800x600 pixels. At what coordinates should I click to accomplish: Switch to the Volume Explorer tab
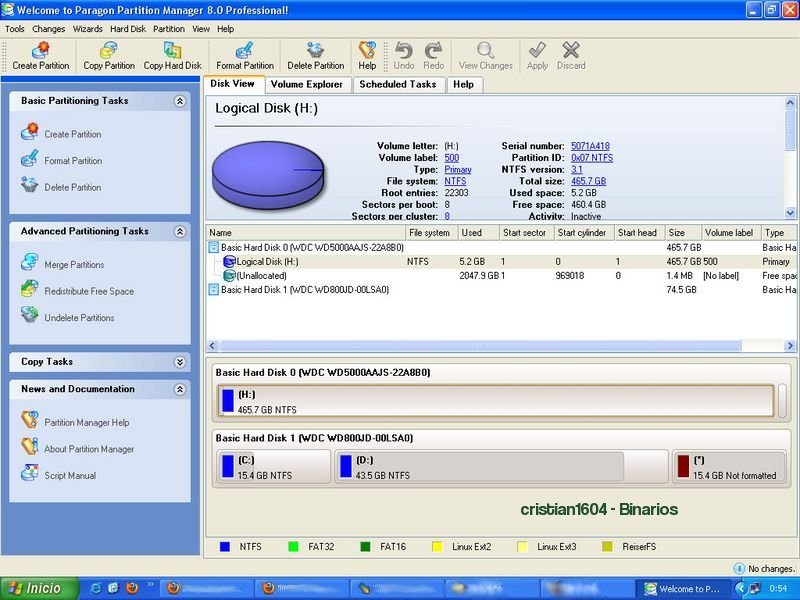click(x=307, y=85)
